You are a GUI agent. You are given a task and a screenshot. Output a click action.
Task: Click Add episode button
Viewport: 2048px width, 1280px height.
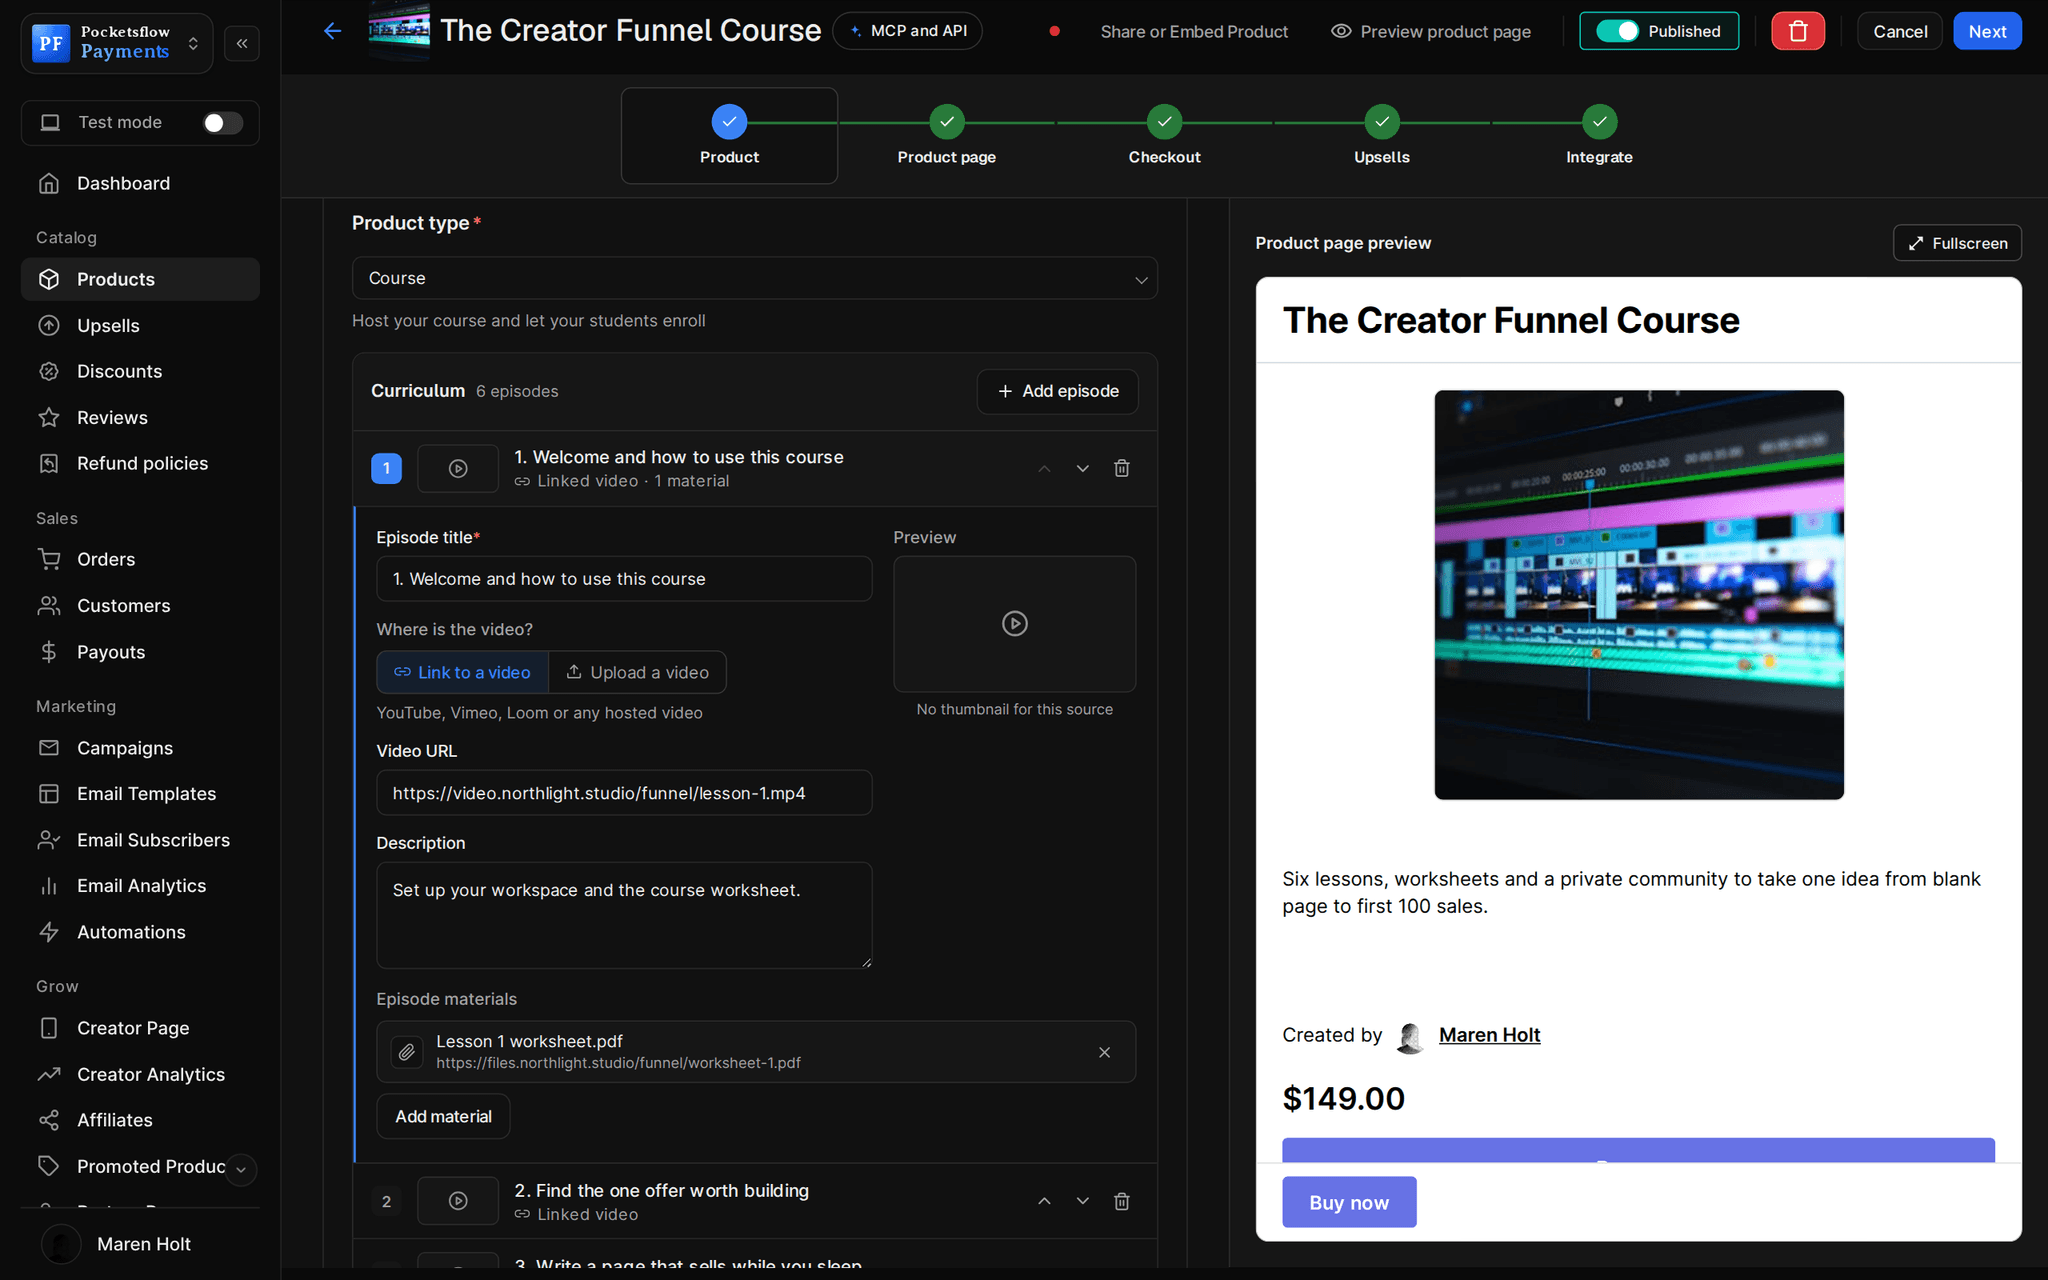1058,391
